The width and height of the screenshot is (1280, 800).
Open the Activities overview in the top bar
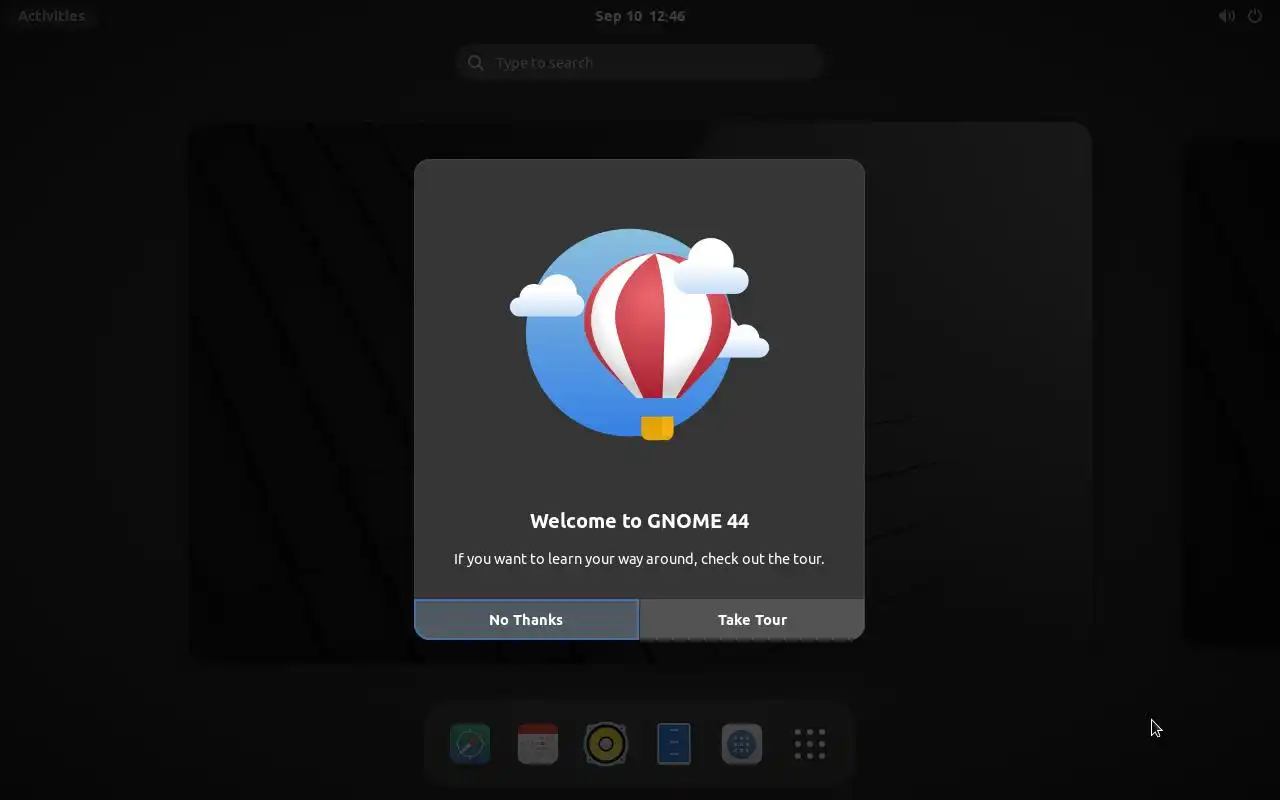(51, 15)
